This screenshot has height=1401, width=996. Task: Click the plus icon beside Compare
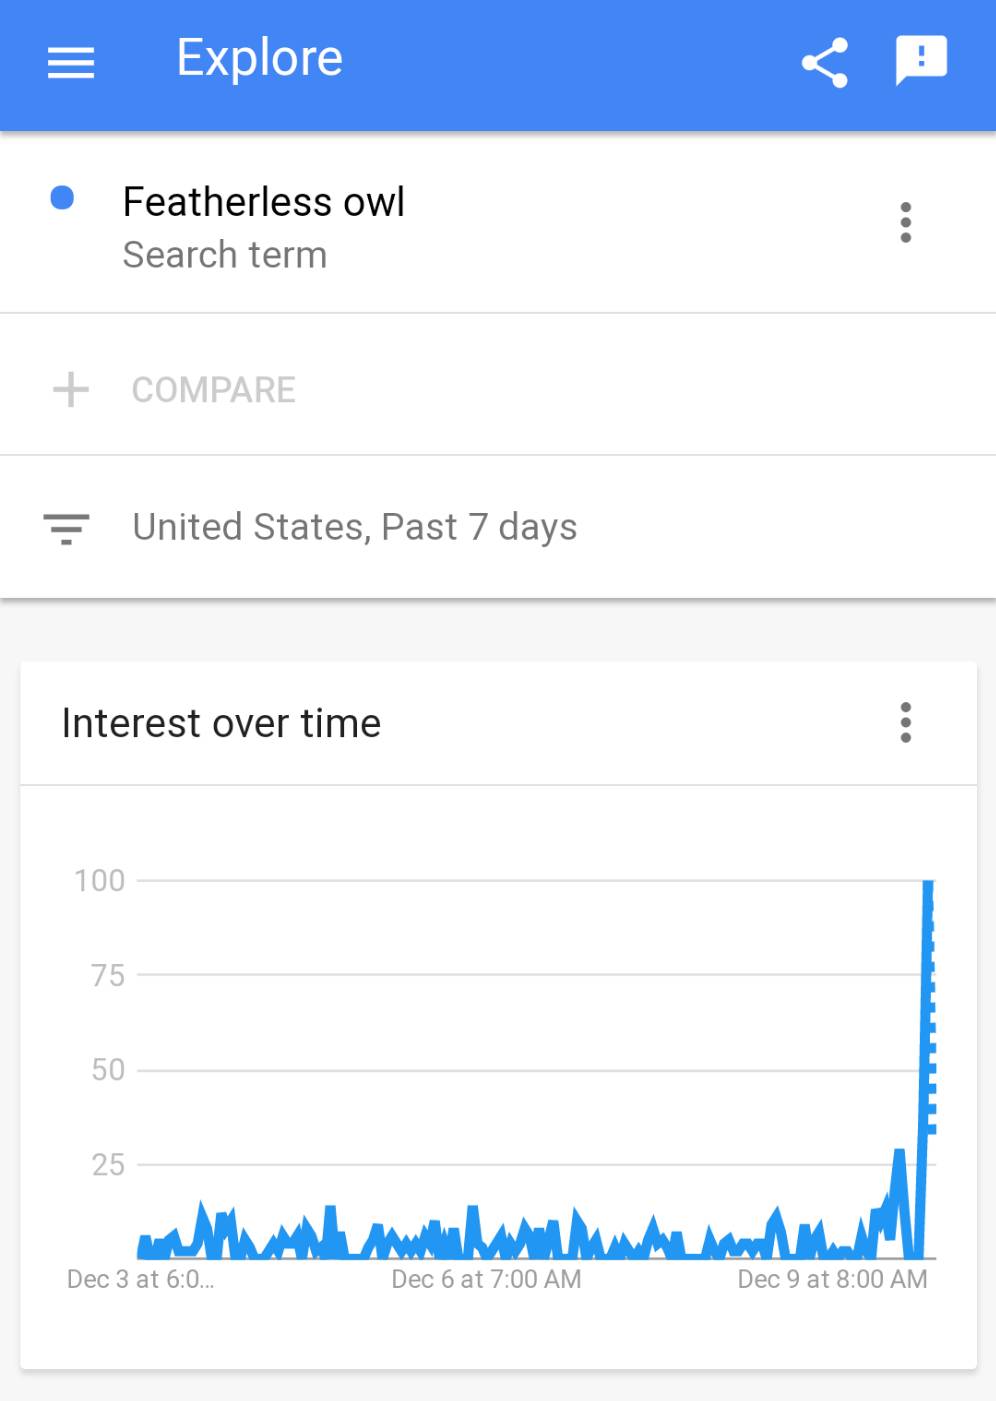(71, 389)
